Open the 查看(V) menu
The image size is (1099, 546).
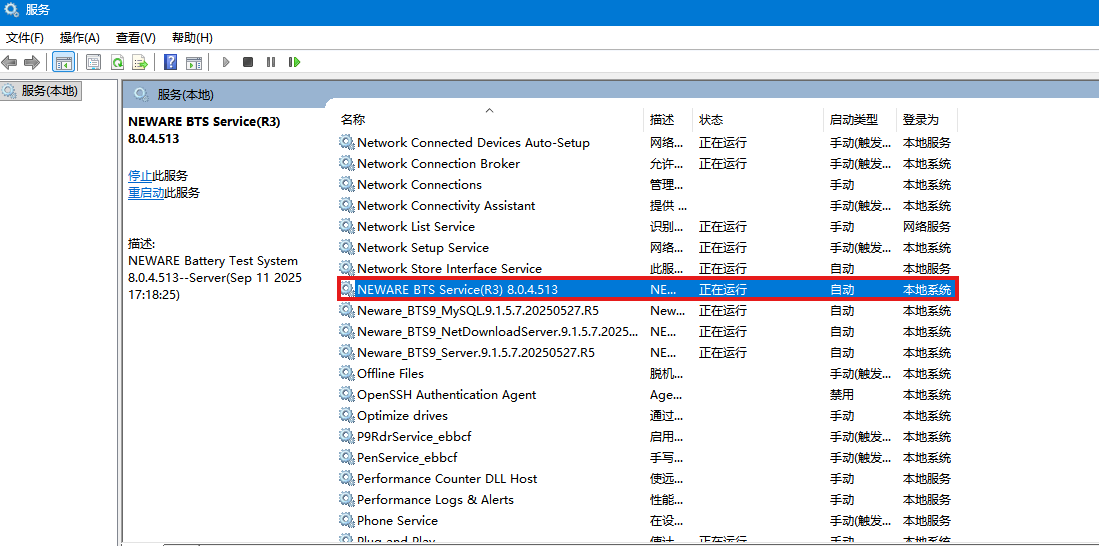point(135,37)
